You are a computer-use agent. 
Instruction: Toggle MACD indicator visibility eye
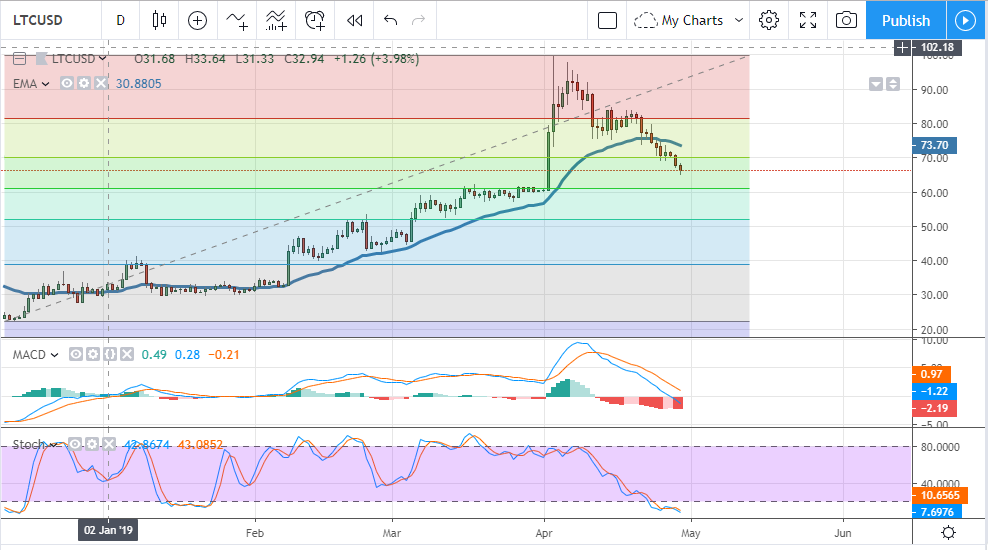(76, 354)
